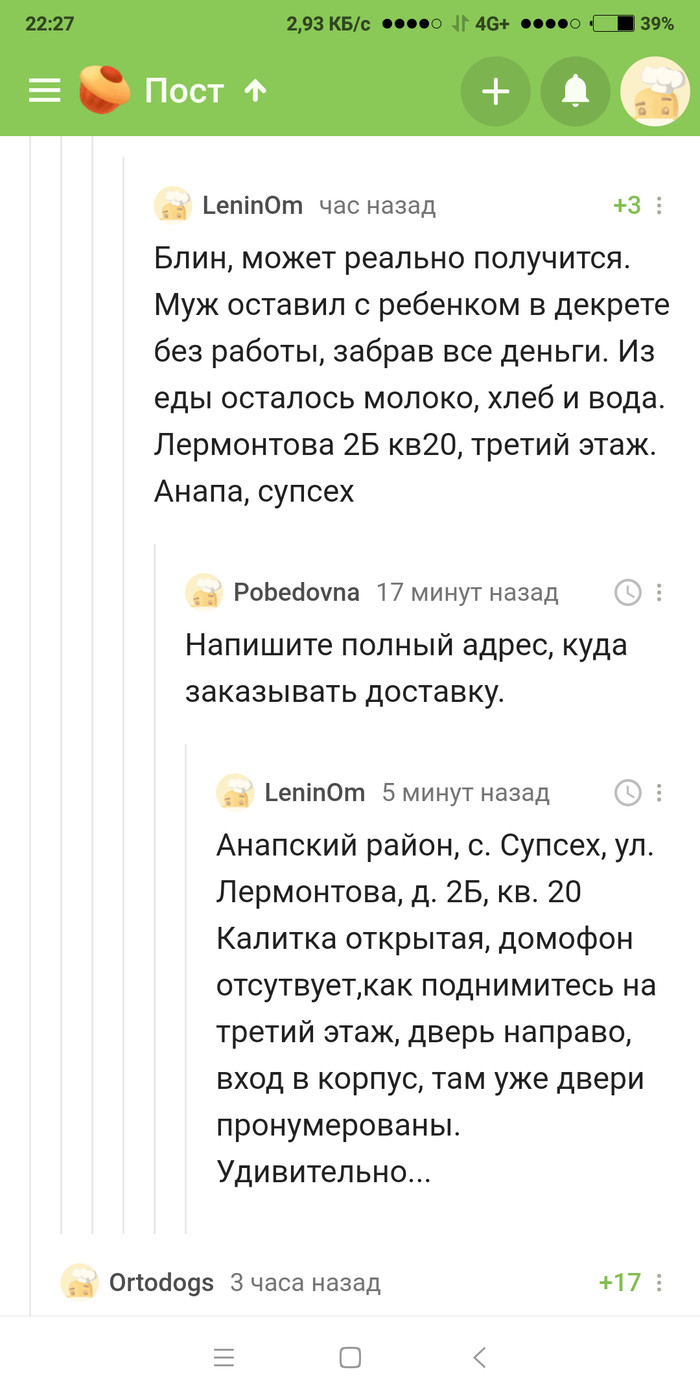
Task: Click the +3 rating on LeninOm's comment
Action: [x=625, y=205]
